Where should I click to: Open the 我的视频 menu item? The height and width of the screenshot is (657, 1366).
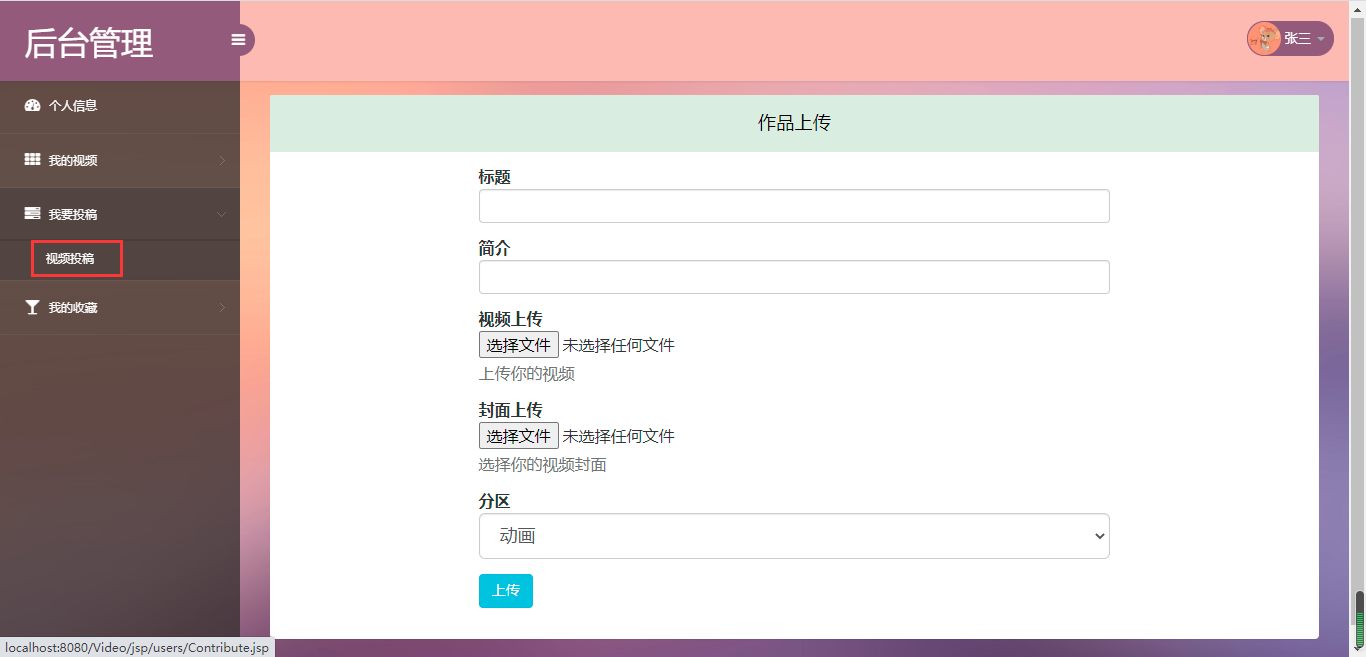pyautogui.click(x=120, y=160)
